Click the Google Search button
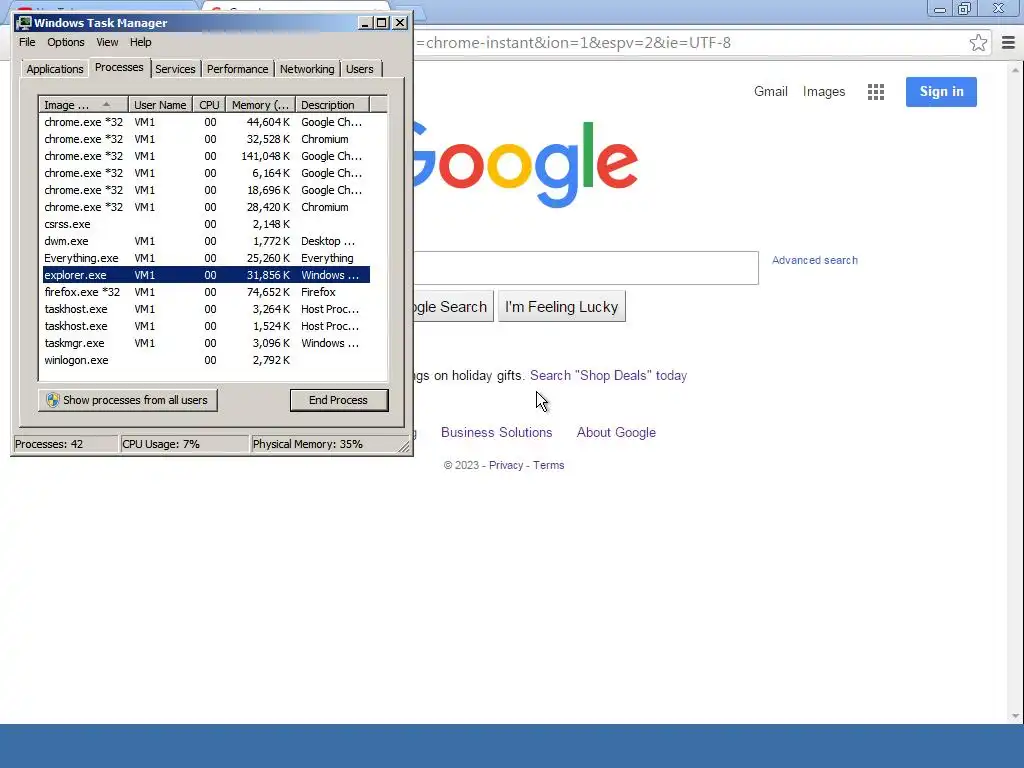Image resolution: width=1024 pixels, height=768 pixels. coord(454,307)
